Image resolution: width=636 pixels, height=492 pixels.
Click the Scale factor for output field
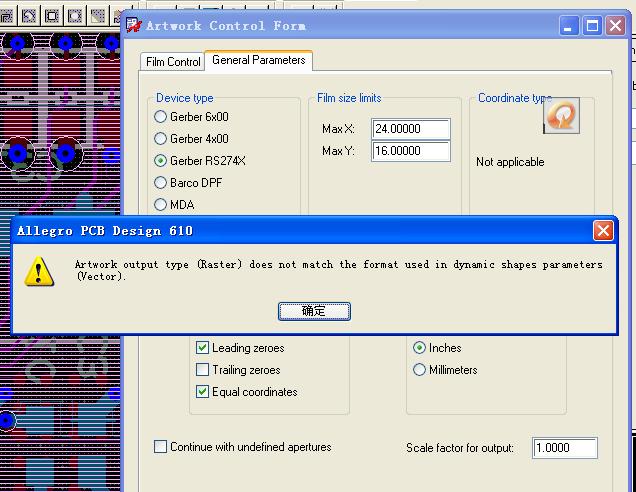pyautogui.click(x=564, y=448)
